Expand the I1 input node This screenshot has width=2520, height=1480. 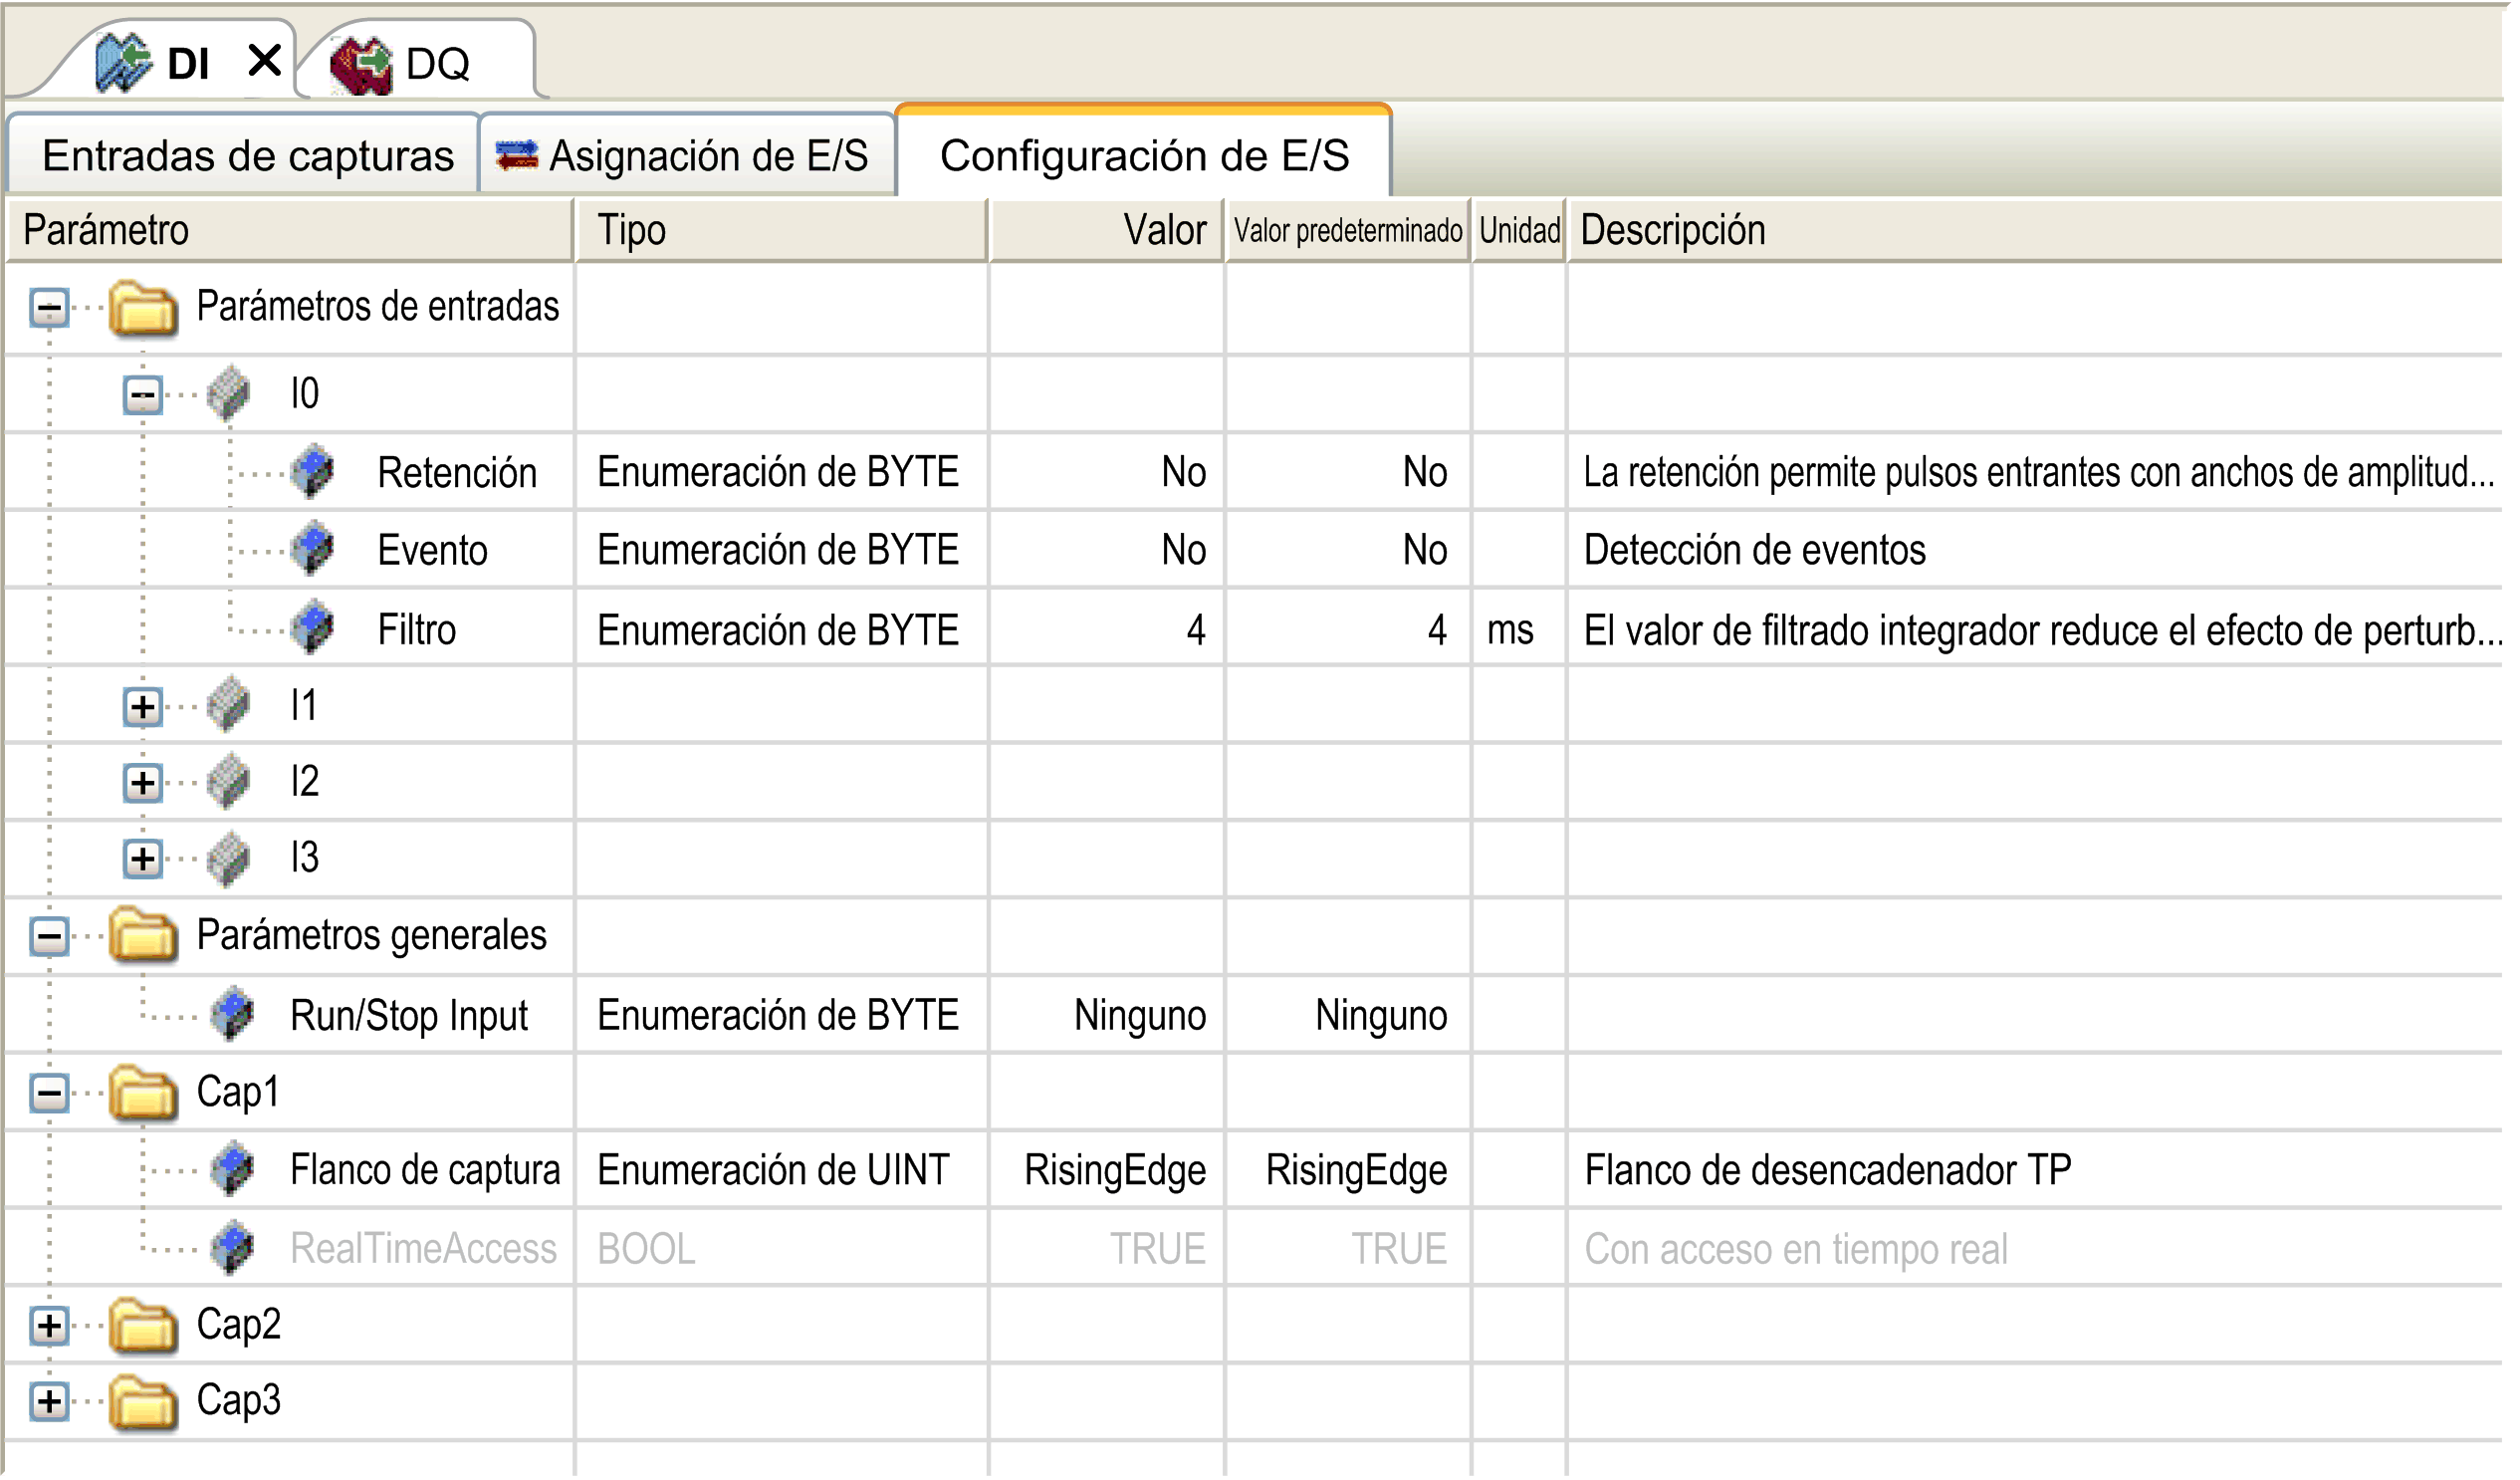(x=143, y=707)
